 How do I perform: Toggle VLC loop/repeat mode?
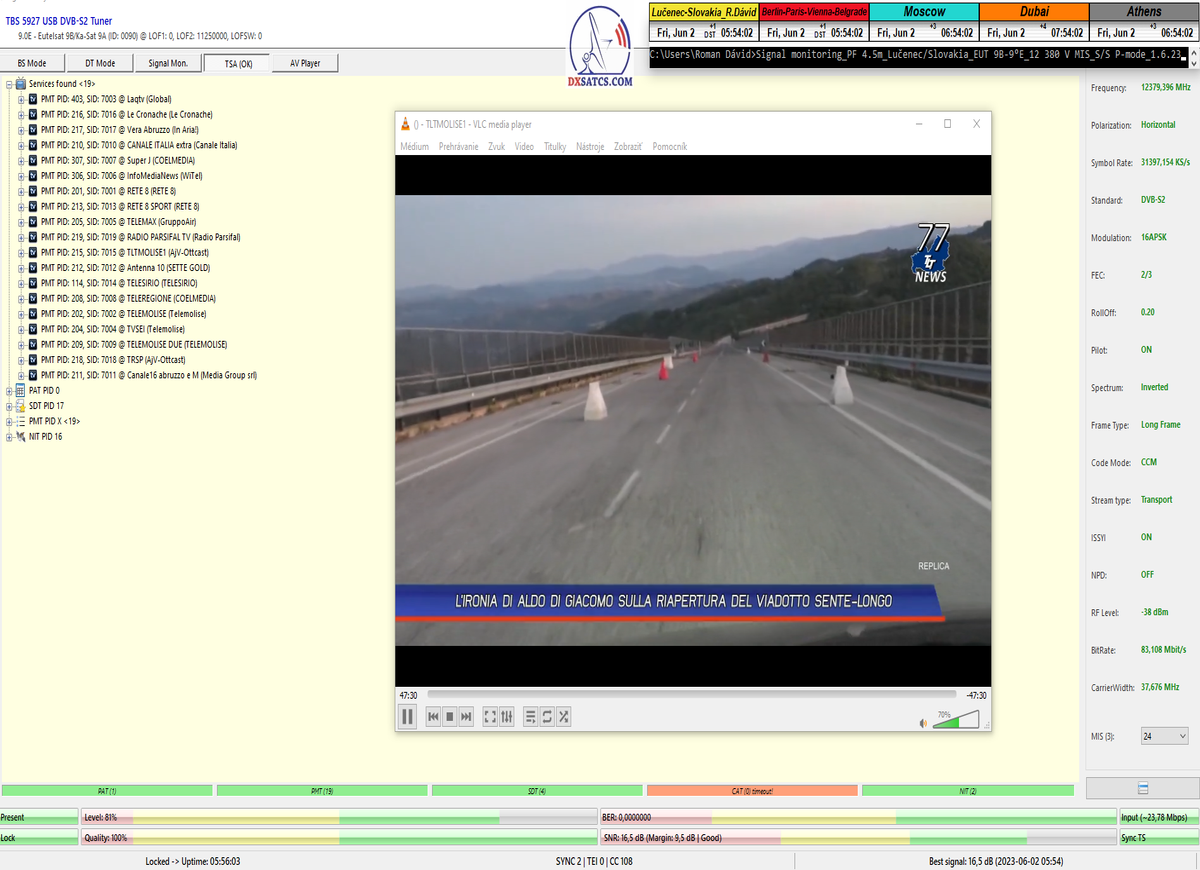tap(547, 716)
